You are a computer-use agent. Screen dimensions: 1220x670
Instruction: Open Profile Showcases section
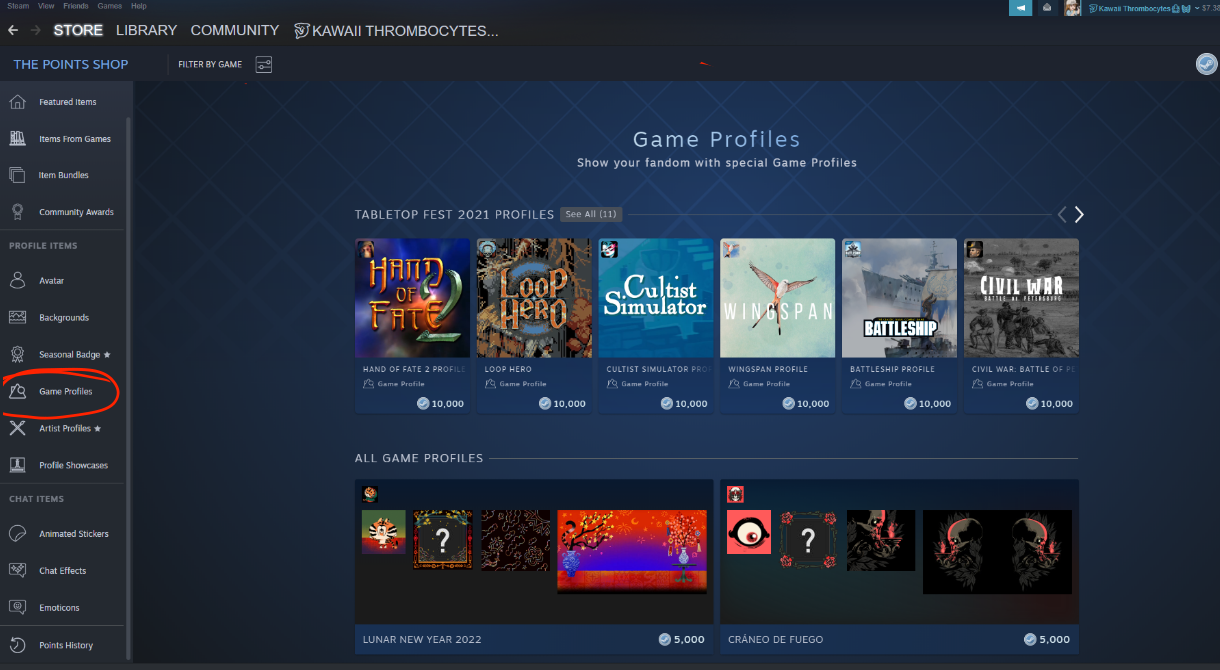pos(64,465)
